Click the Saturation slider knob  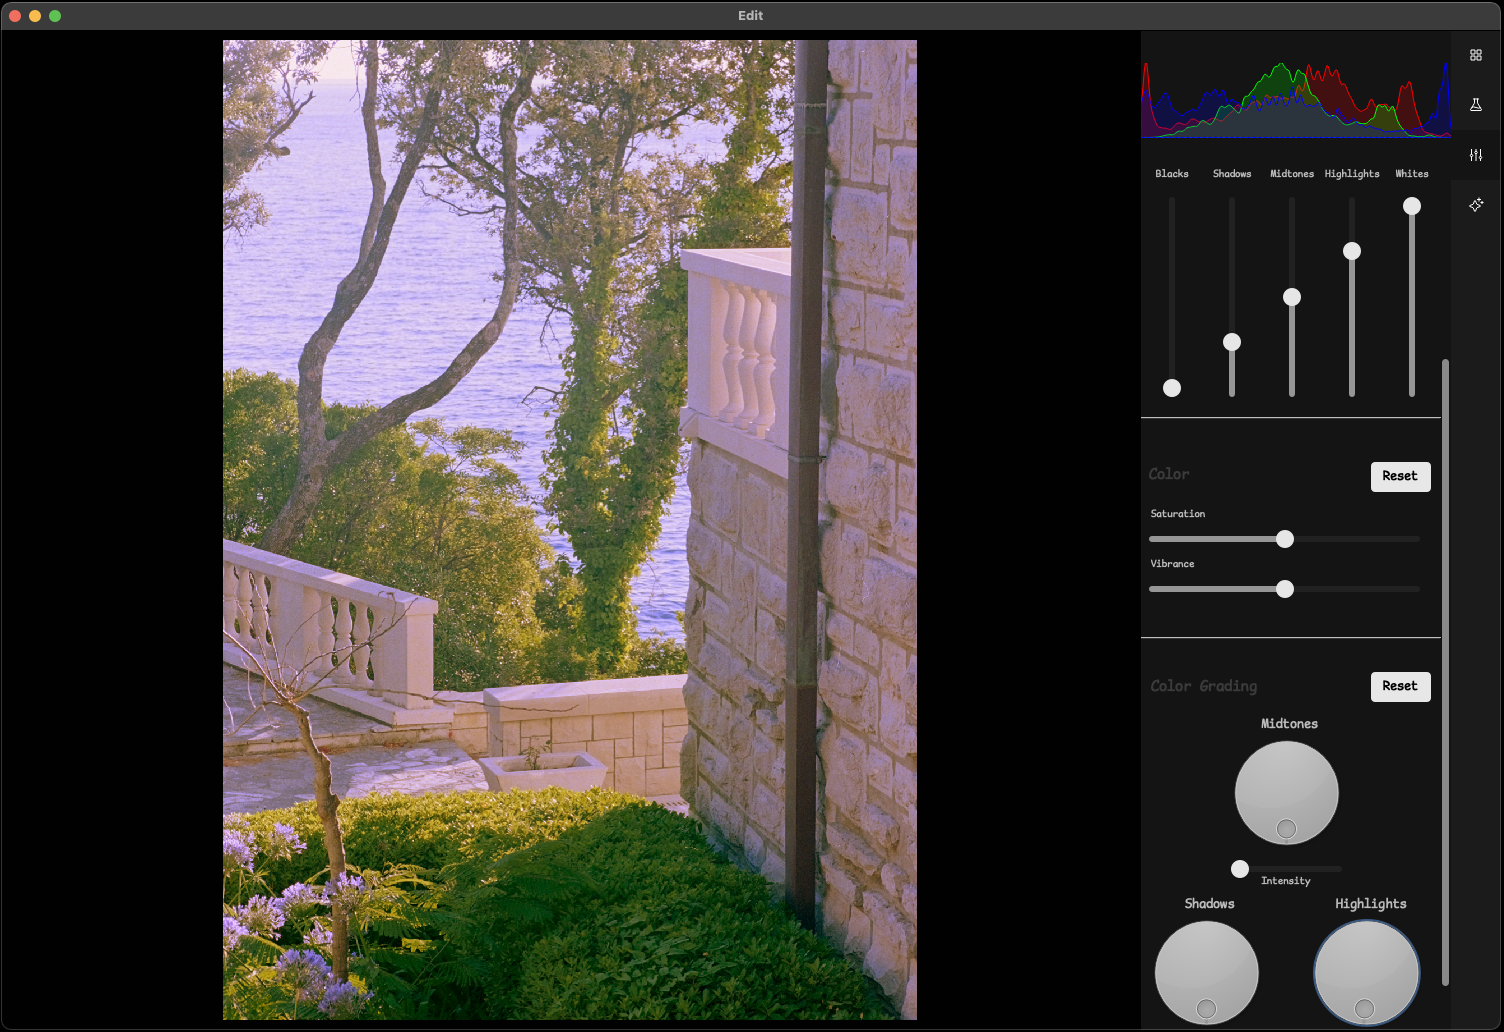[1285, 539]
